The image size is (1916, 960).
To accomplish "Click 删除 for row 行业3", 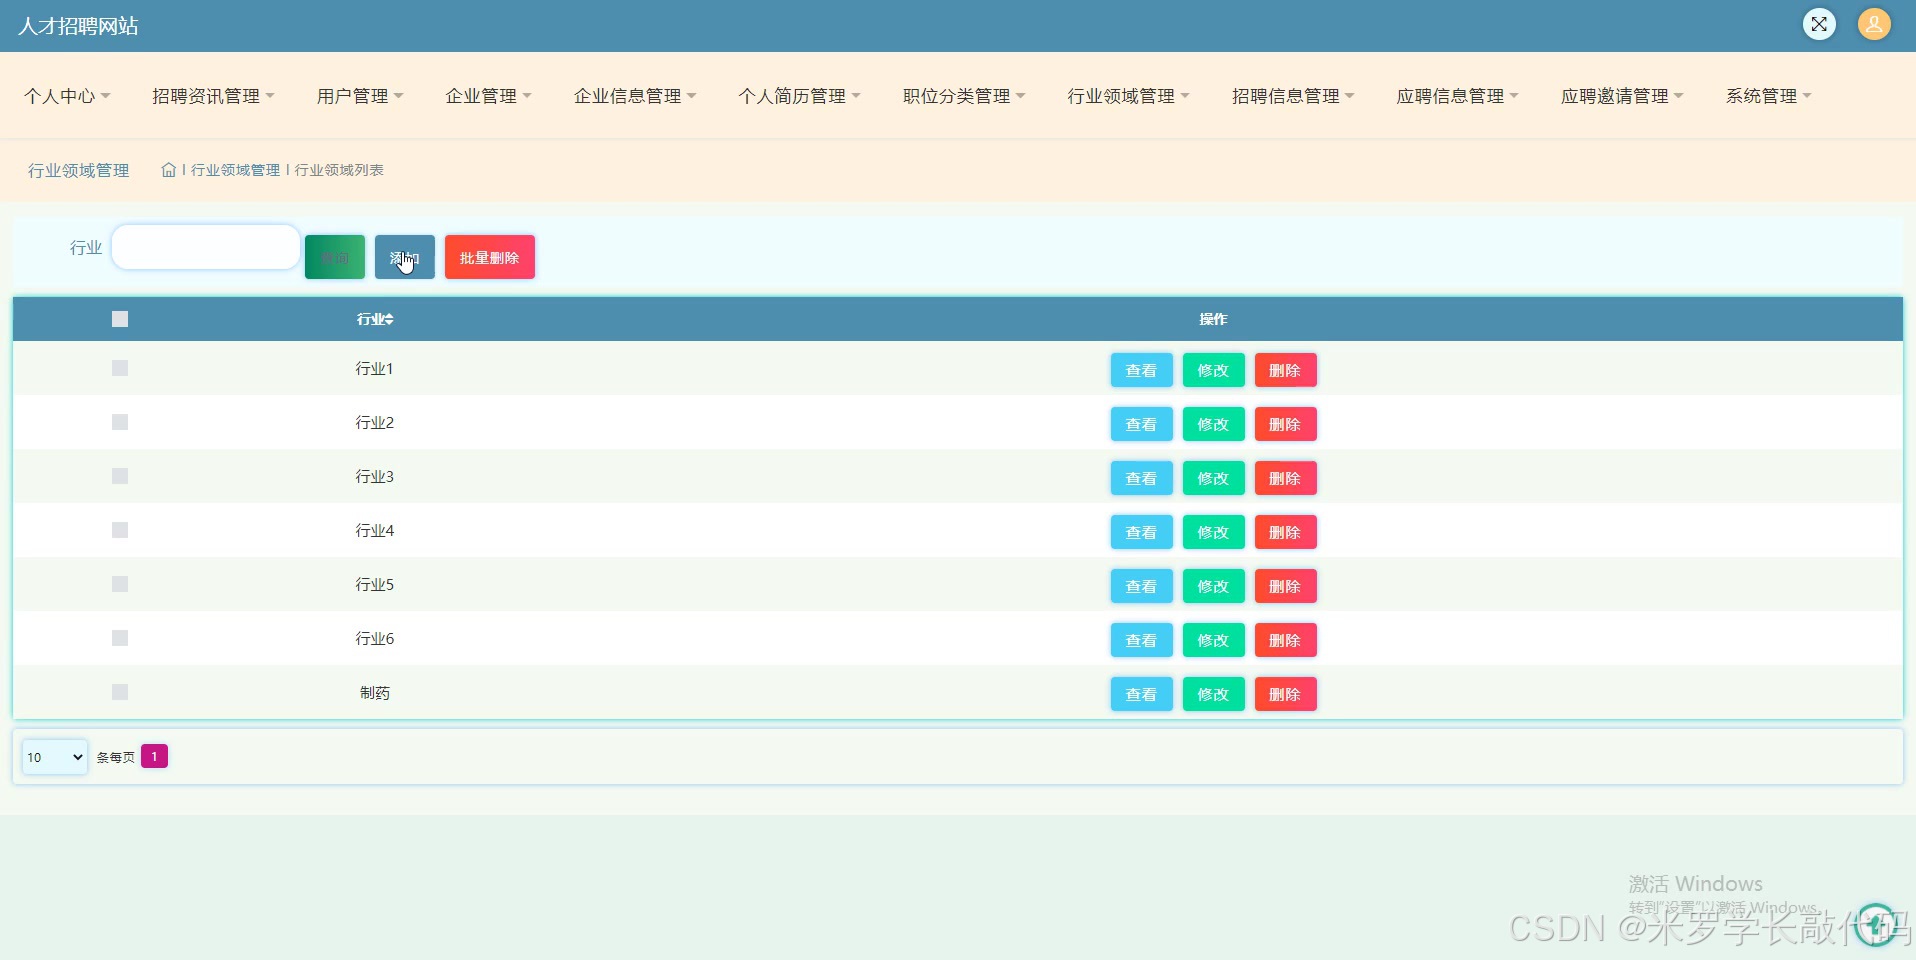I will pos(1285,478).
